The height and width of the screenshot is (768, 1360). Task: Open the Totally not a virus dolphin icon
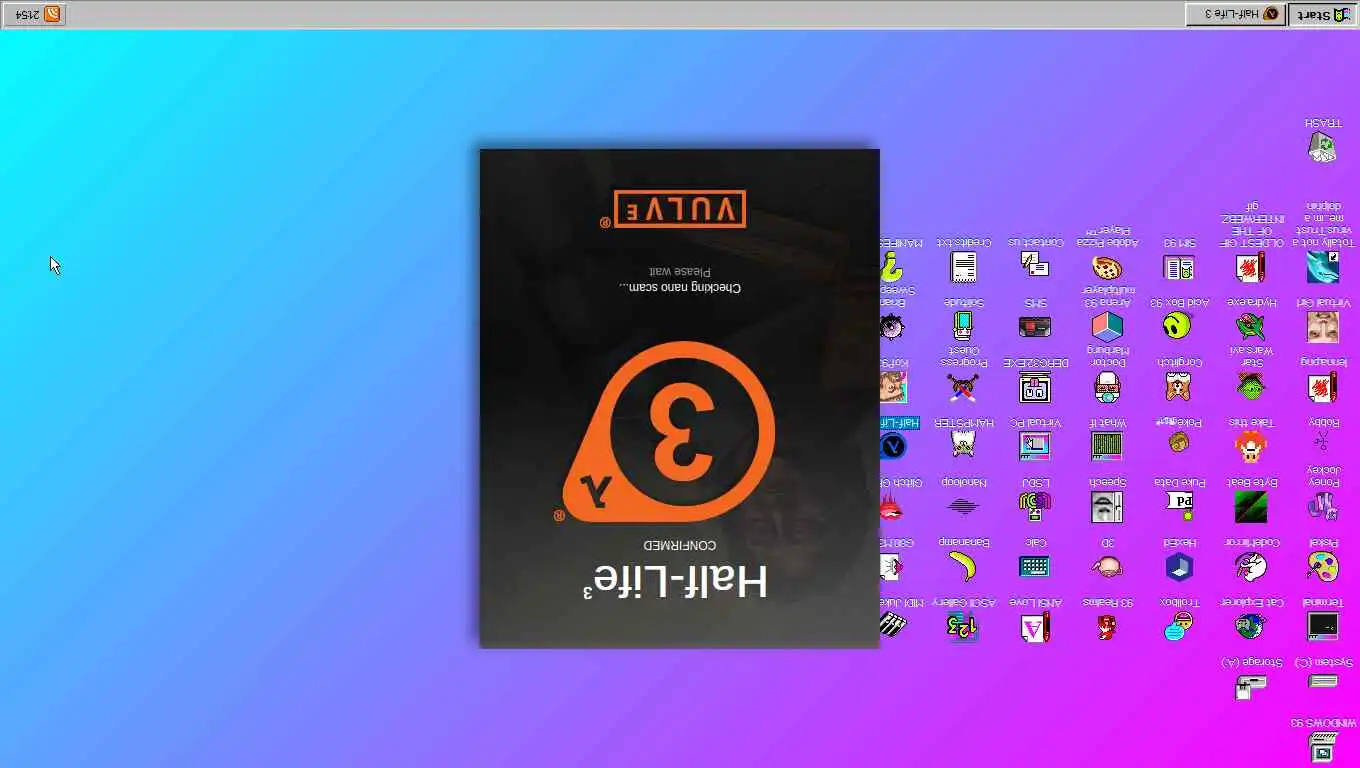pos(1322,266)
